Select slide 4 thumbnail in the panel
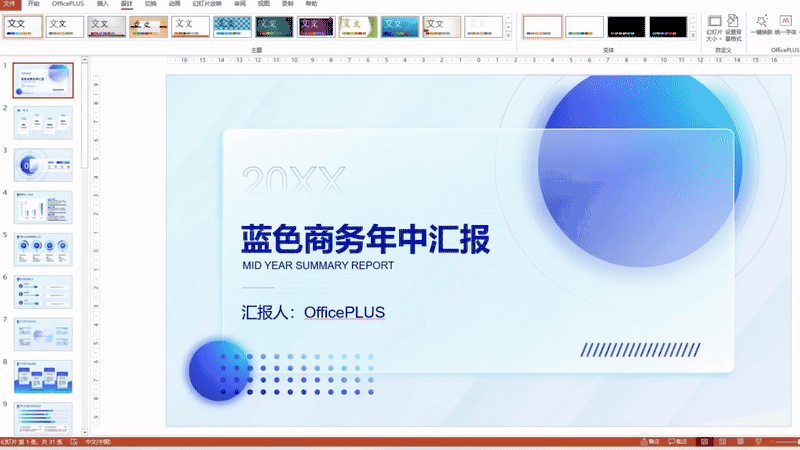Viewport: 800px width, 450px height. pyautogui.click(x=43, y=207)
